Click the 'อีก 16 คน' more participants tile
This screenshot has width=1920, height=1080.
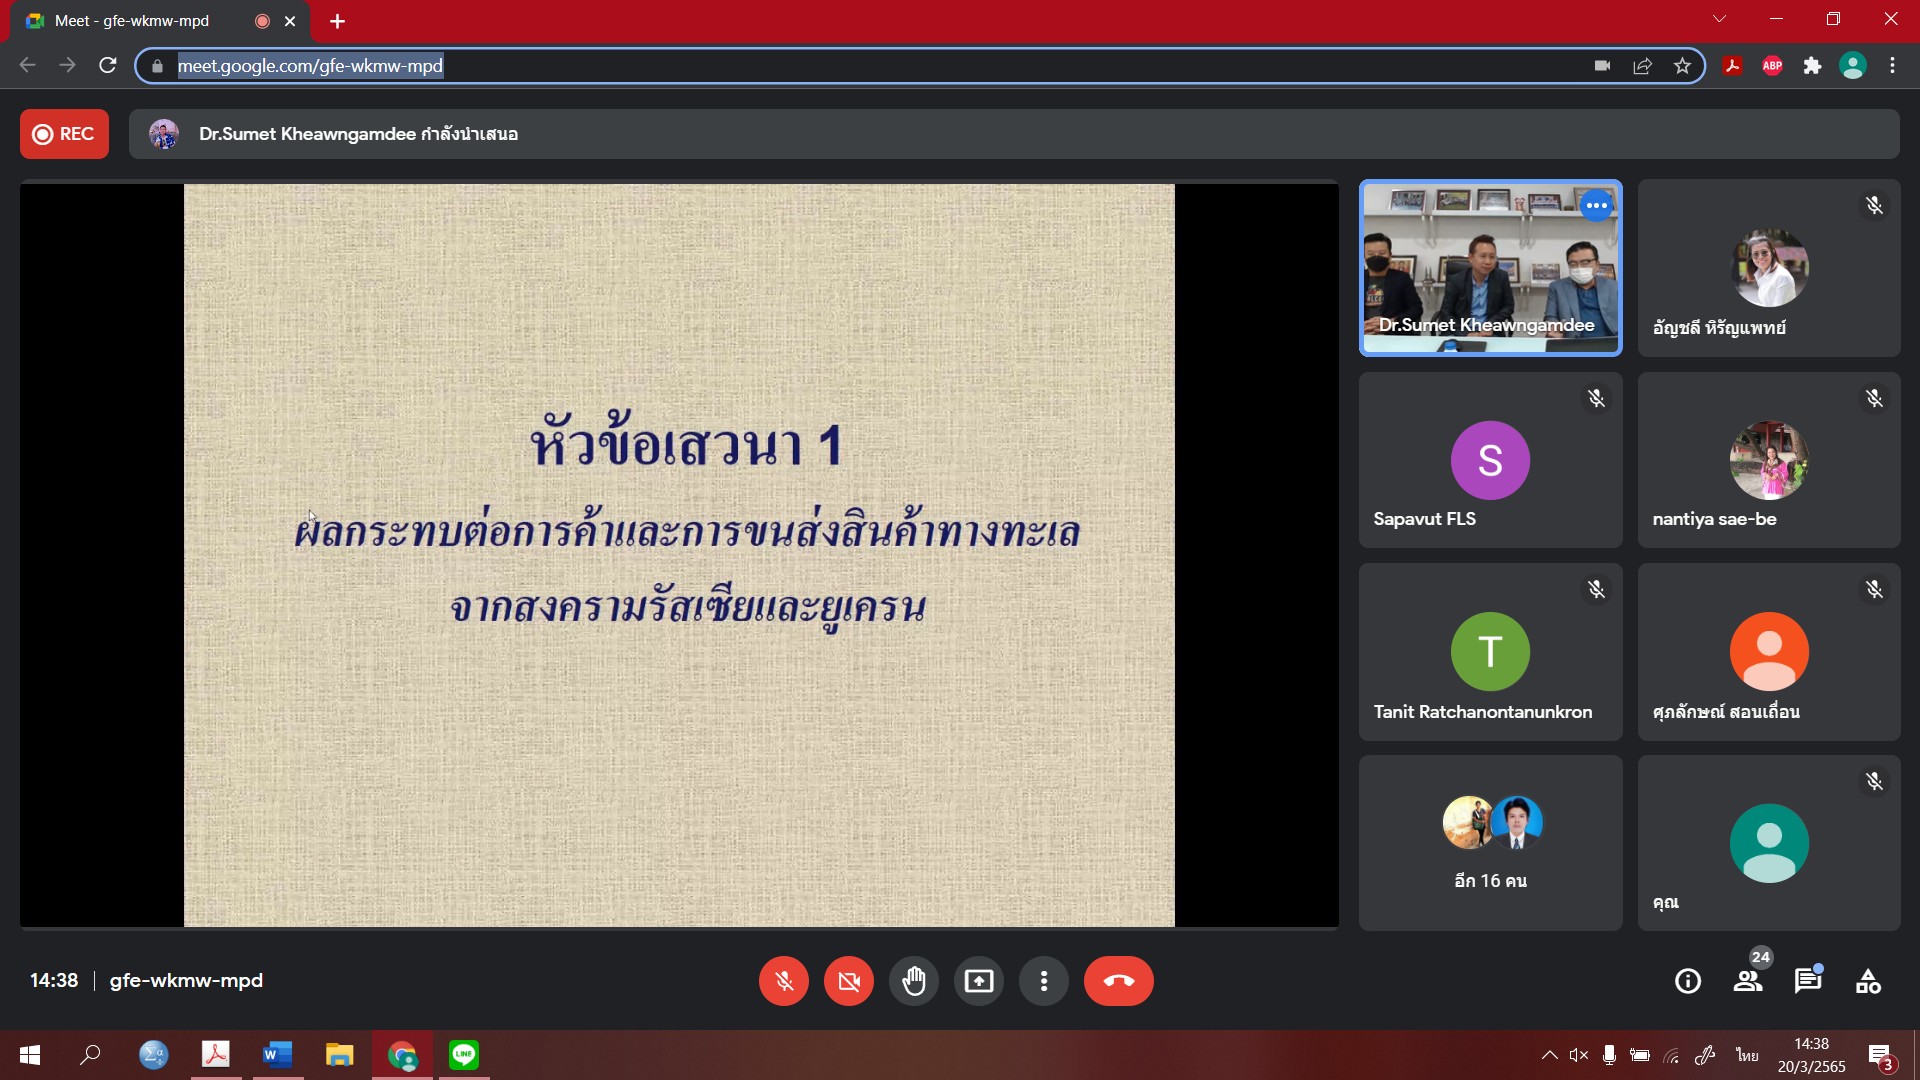pos(1490,843)
